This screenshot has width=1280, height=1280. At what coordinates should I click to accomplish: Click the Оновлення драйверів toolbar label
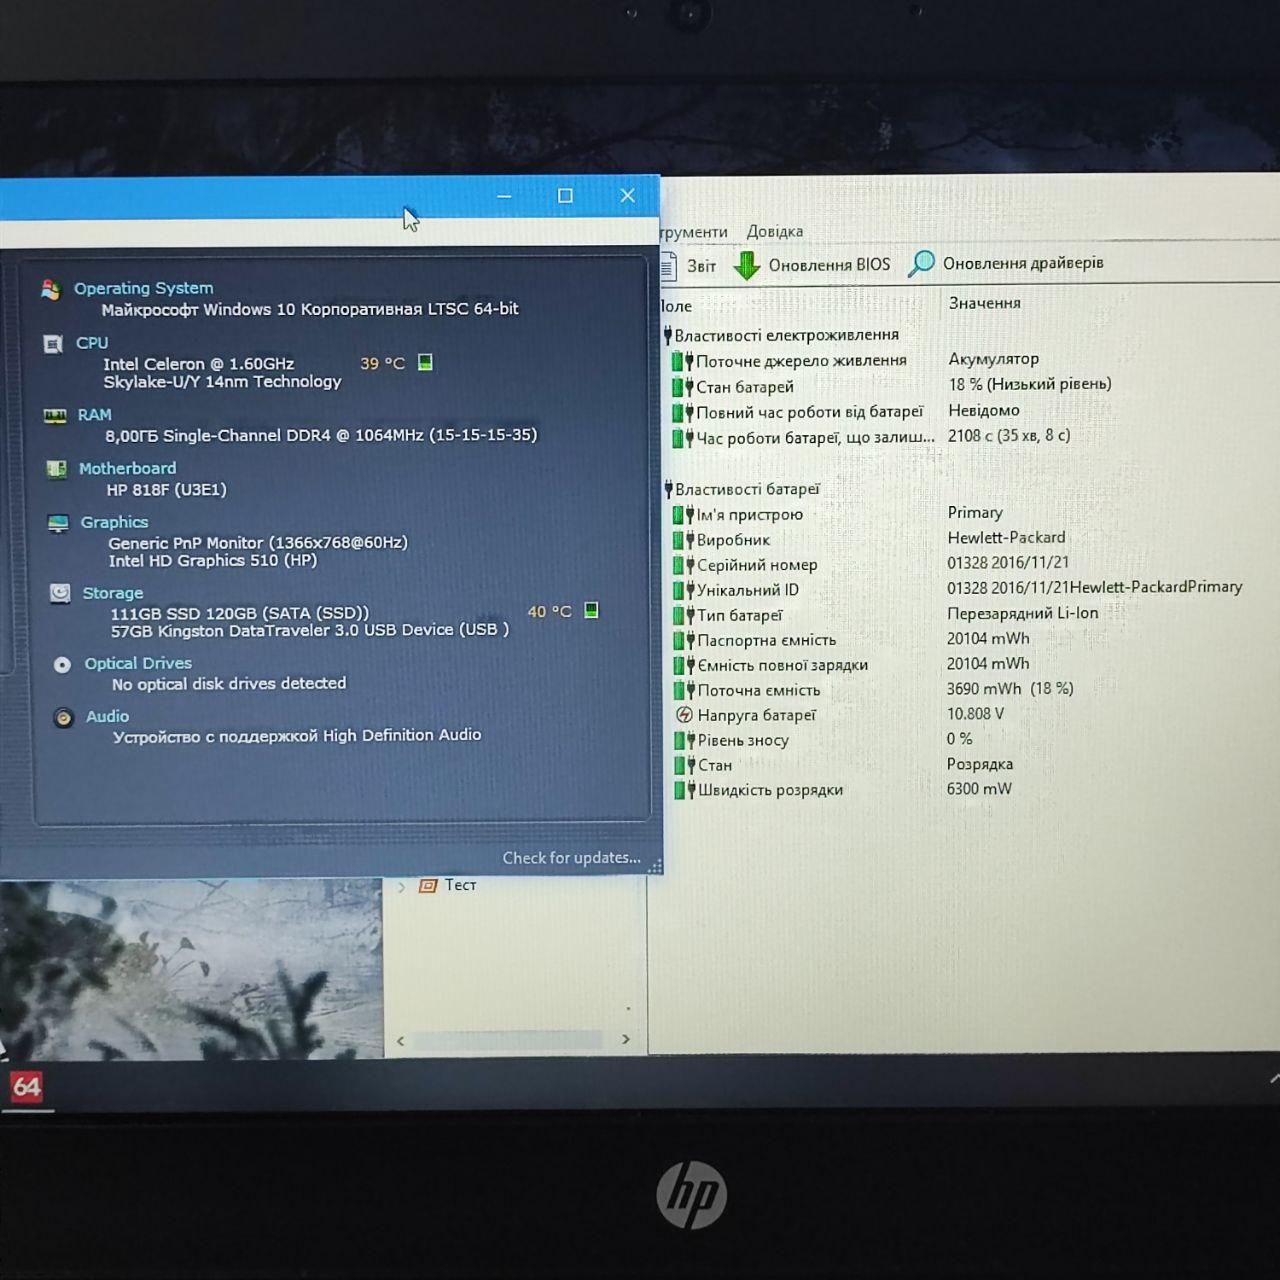pyautogui.click(x=1023, y=263)
